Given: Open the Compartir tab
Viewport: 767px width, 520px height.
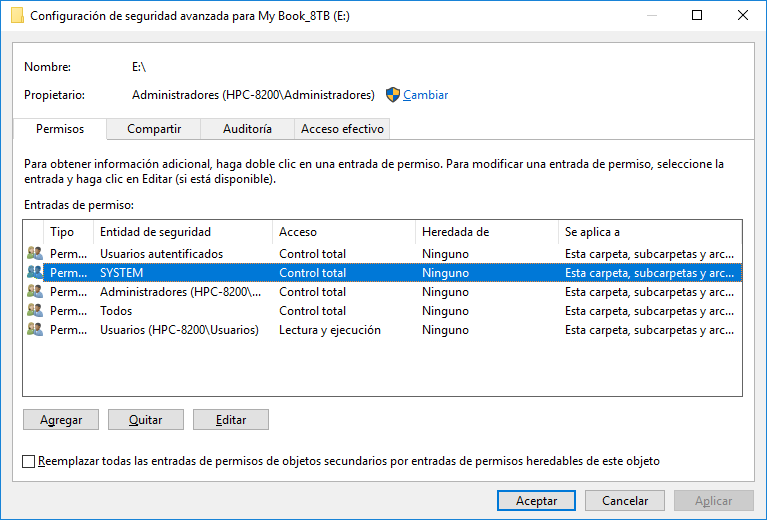Looking at the screenshot, I should [x=154, y=129].
